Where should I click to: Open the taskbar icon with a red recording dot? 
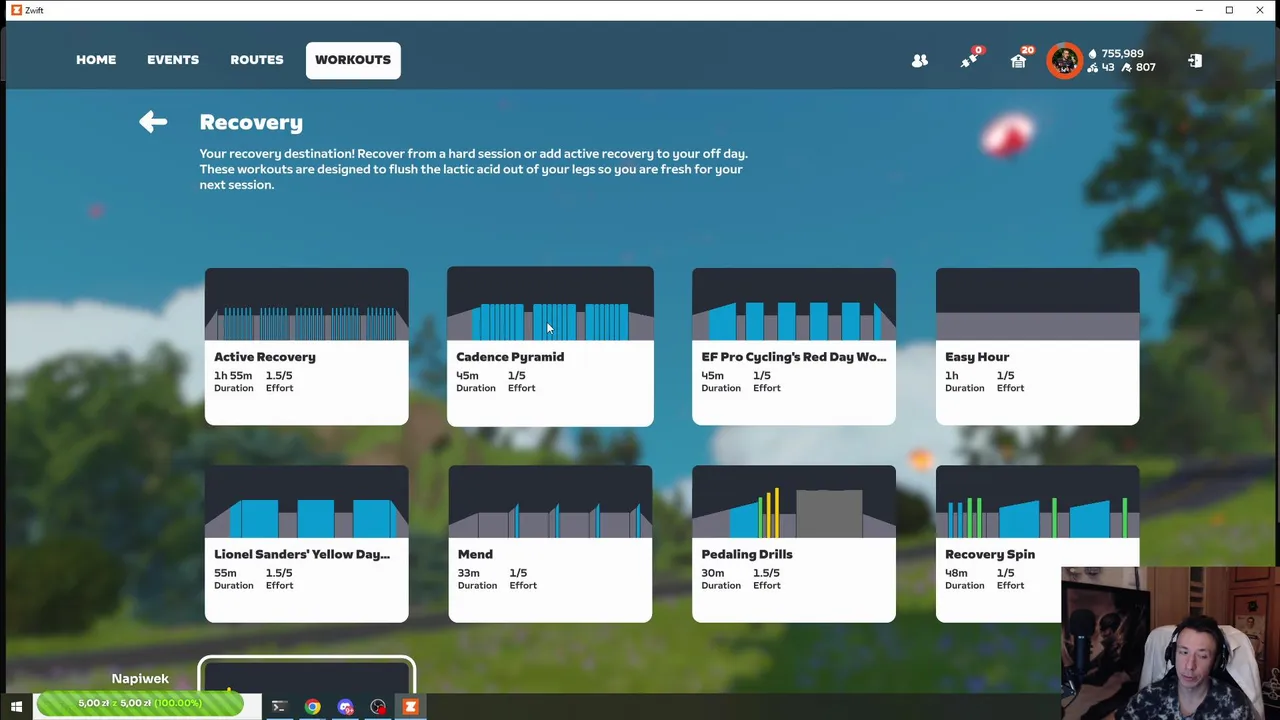click(x=378, y=707)
